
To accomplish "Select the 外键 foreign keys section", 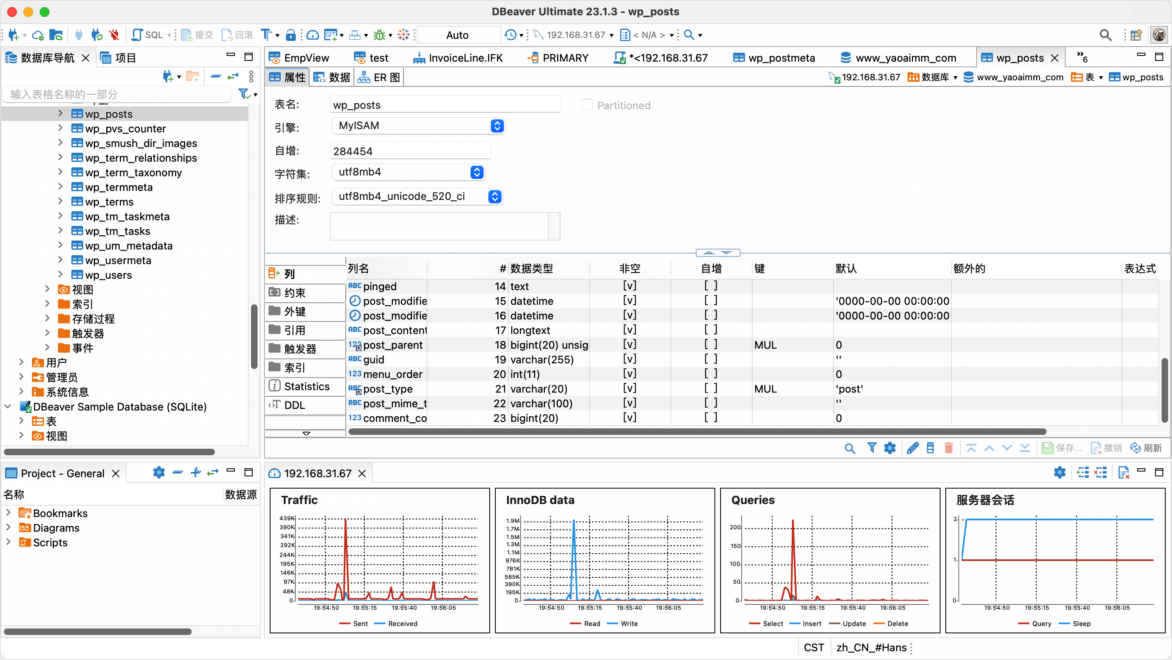I will tap(305, 312).
